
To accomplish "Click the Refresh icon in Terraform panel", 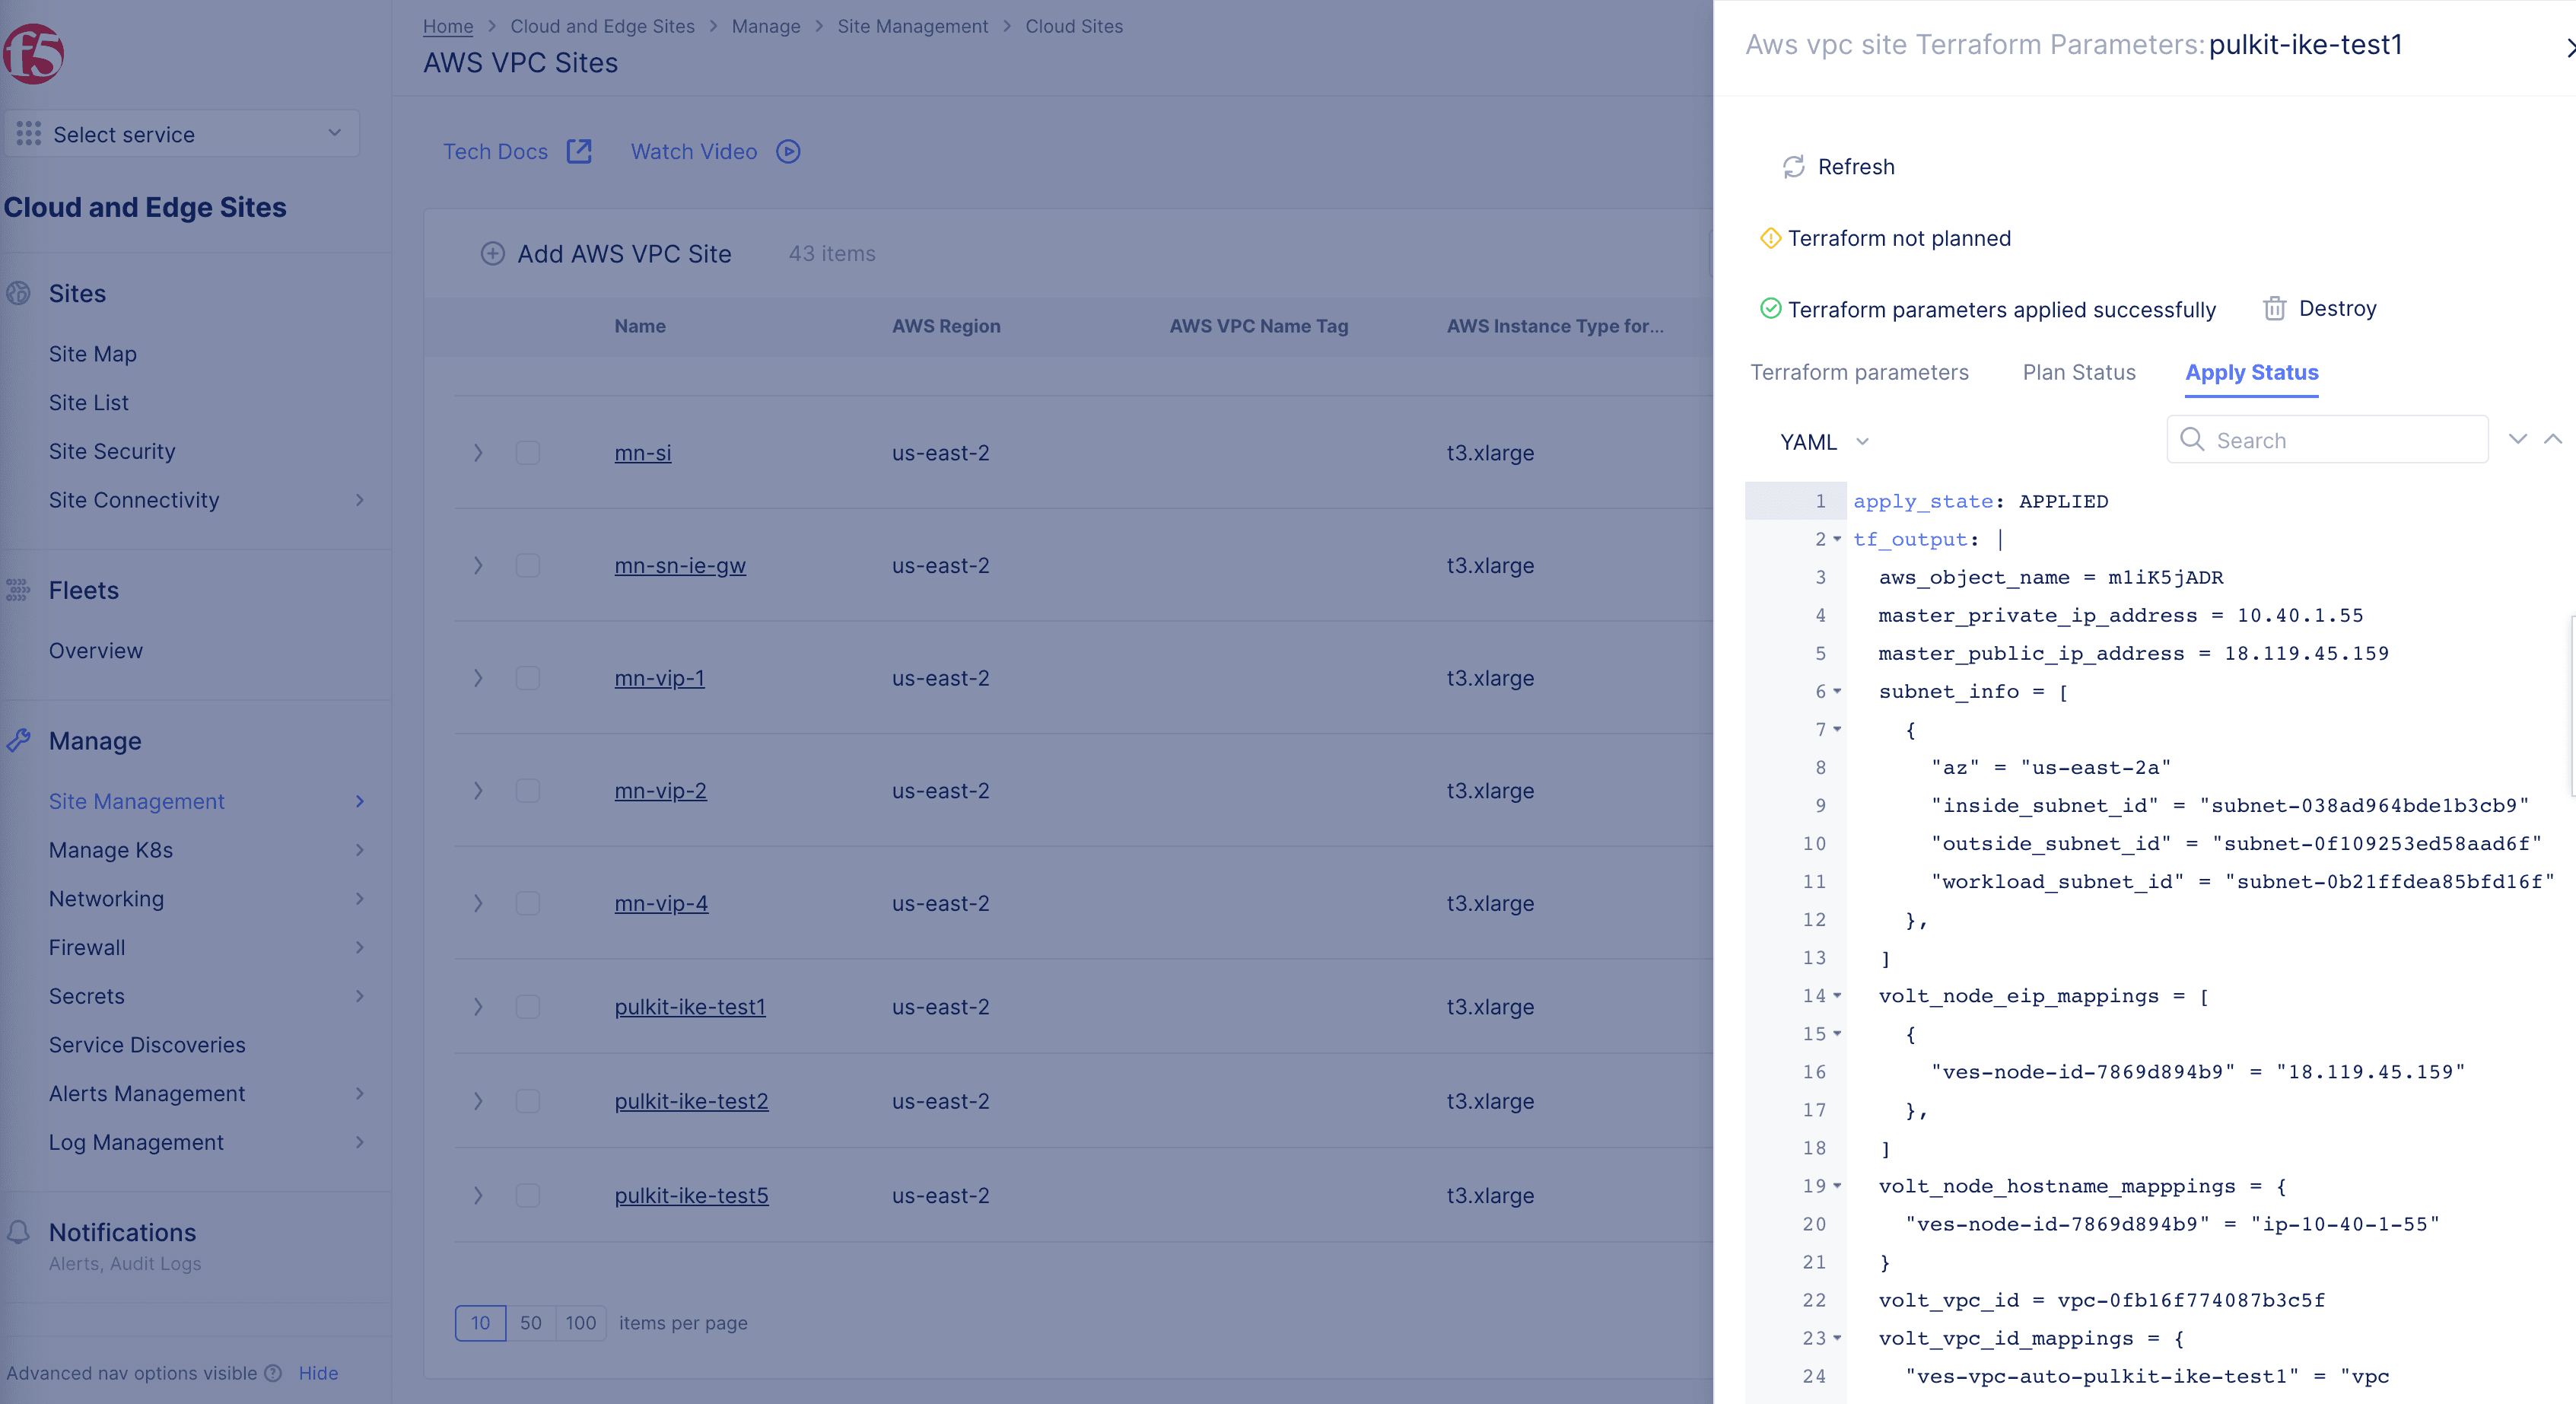I will point(1793,166).
